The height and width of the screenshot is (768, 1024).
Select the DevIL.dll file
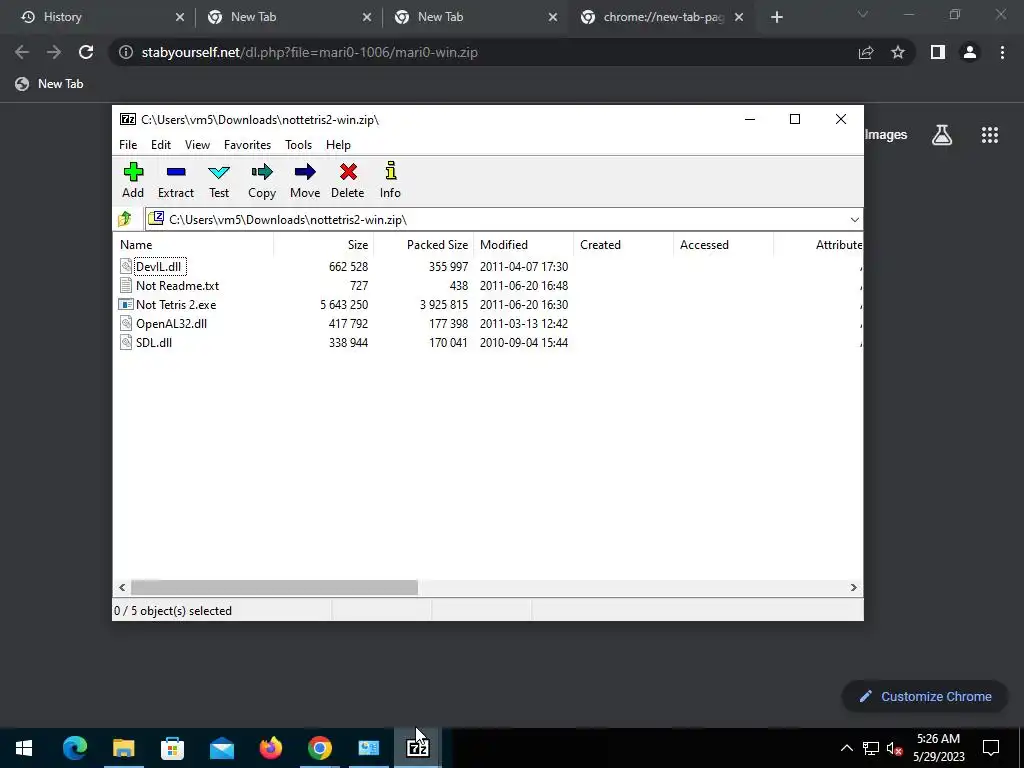coord(160,266)
